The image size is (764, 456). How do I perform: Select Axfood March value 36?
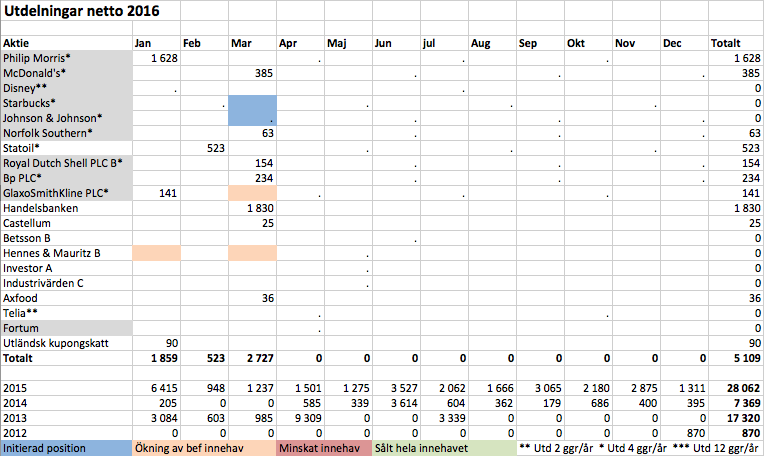point(252,298)
